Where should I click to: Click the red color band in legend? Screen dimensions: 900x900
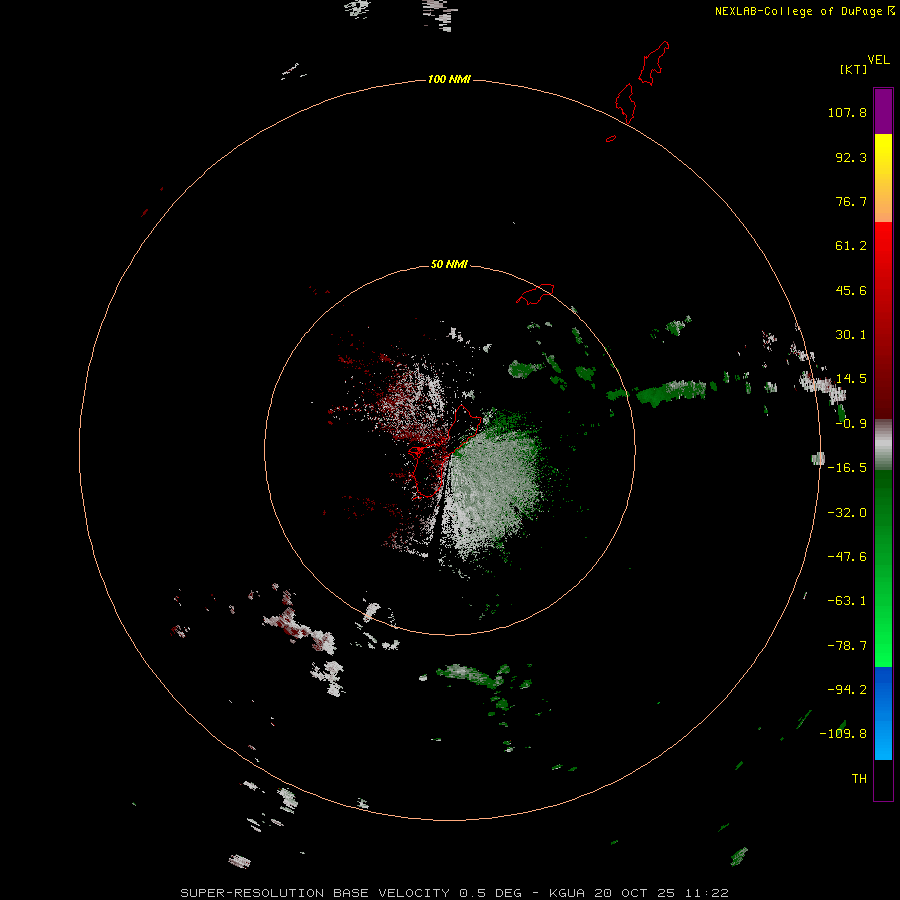click(x=883, y=320)
